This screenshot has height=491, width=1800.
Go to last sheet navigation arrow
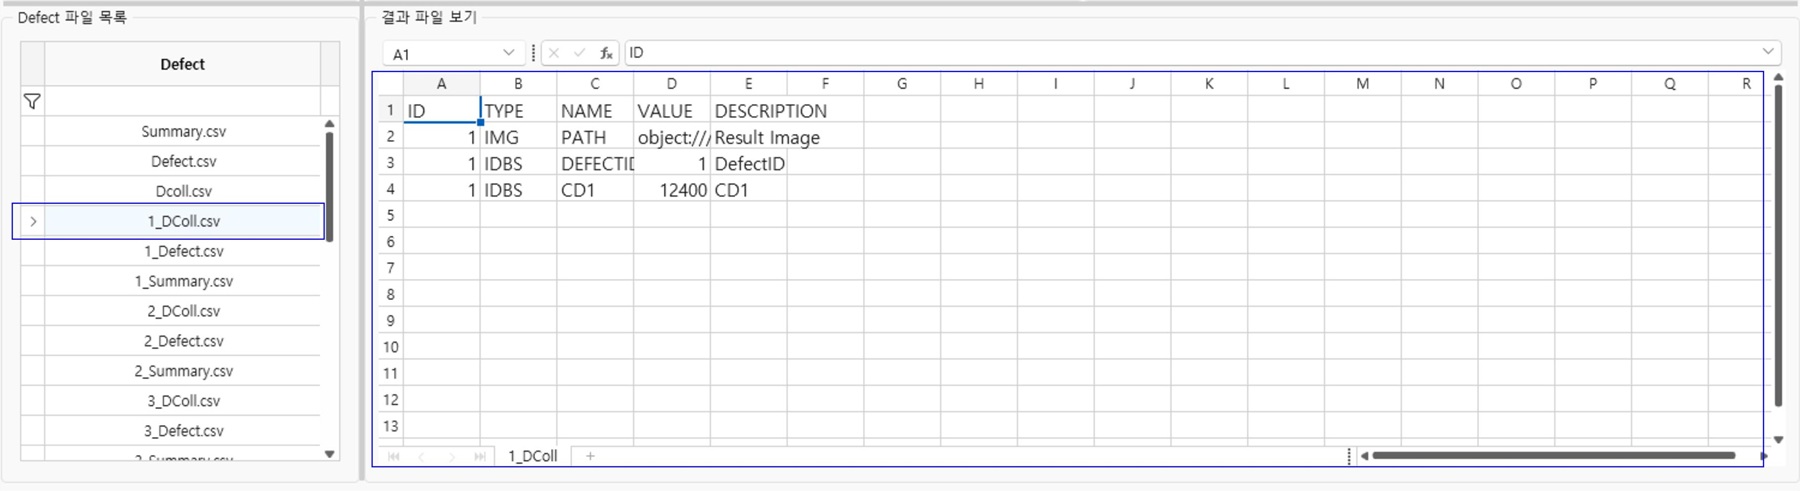tap(480, 456)
